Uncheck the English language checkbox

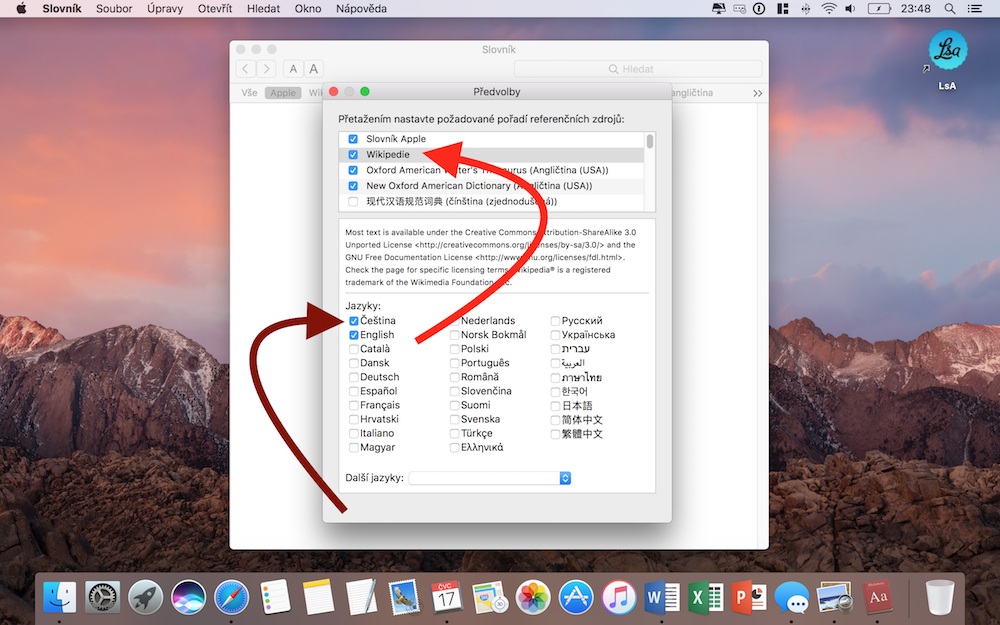click(x=353, y=335)
